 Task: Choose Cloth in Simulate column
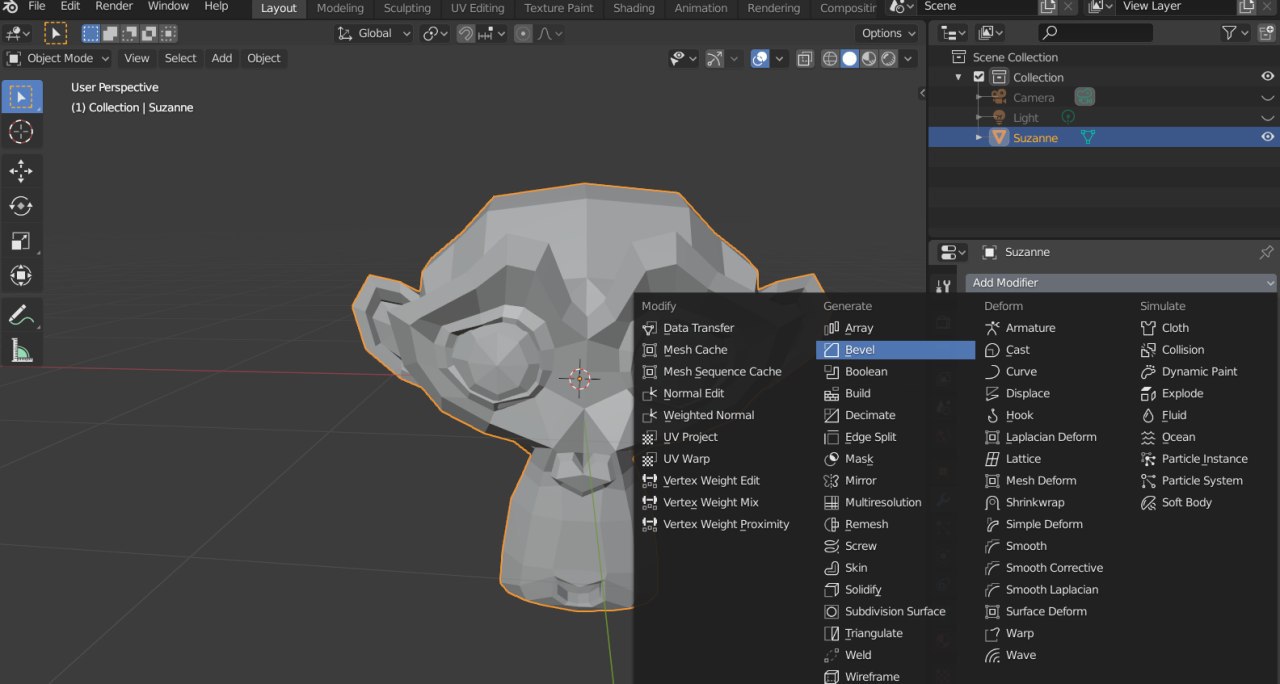point(1165,328)
